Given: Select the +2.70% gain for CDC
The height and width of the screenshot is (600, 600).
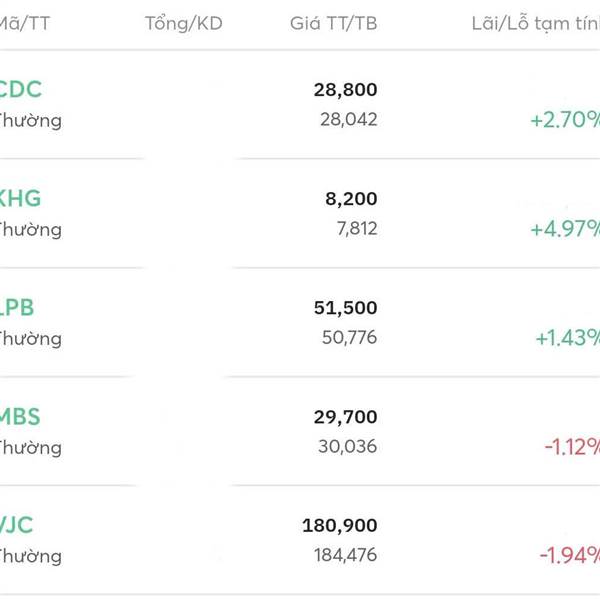Looking at the screenshot, I should pos(565,121).
